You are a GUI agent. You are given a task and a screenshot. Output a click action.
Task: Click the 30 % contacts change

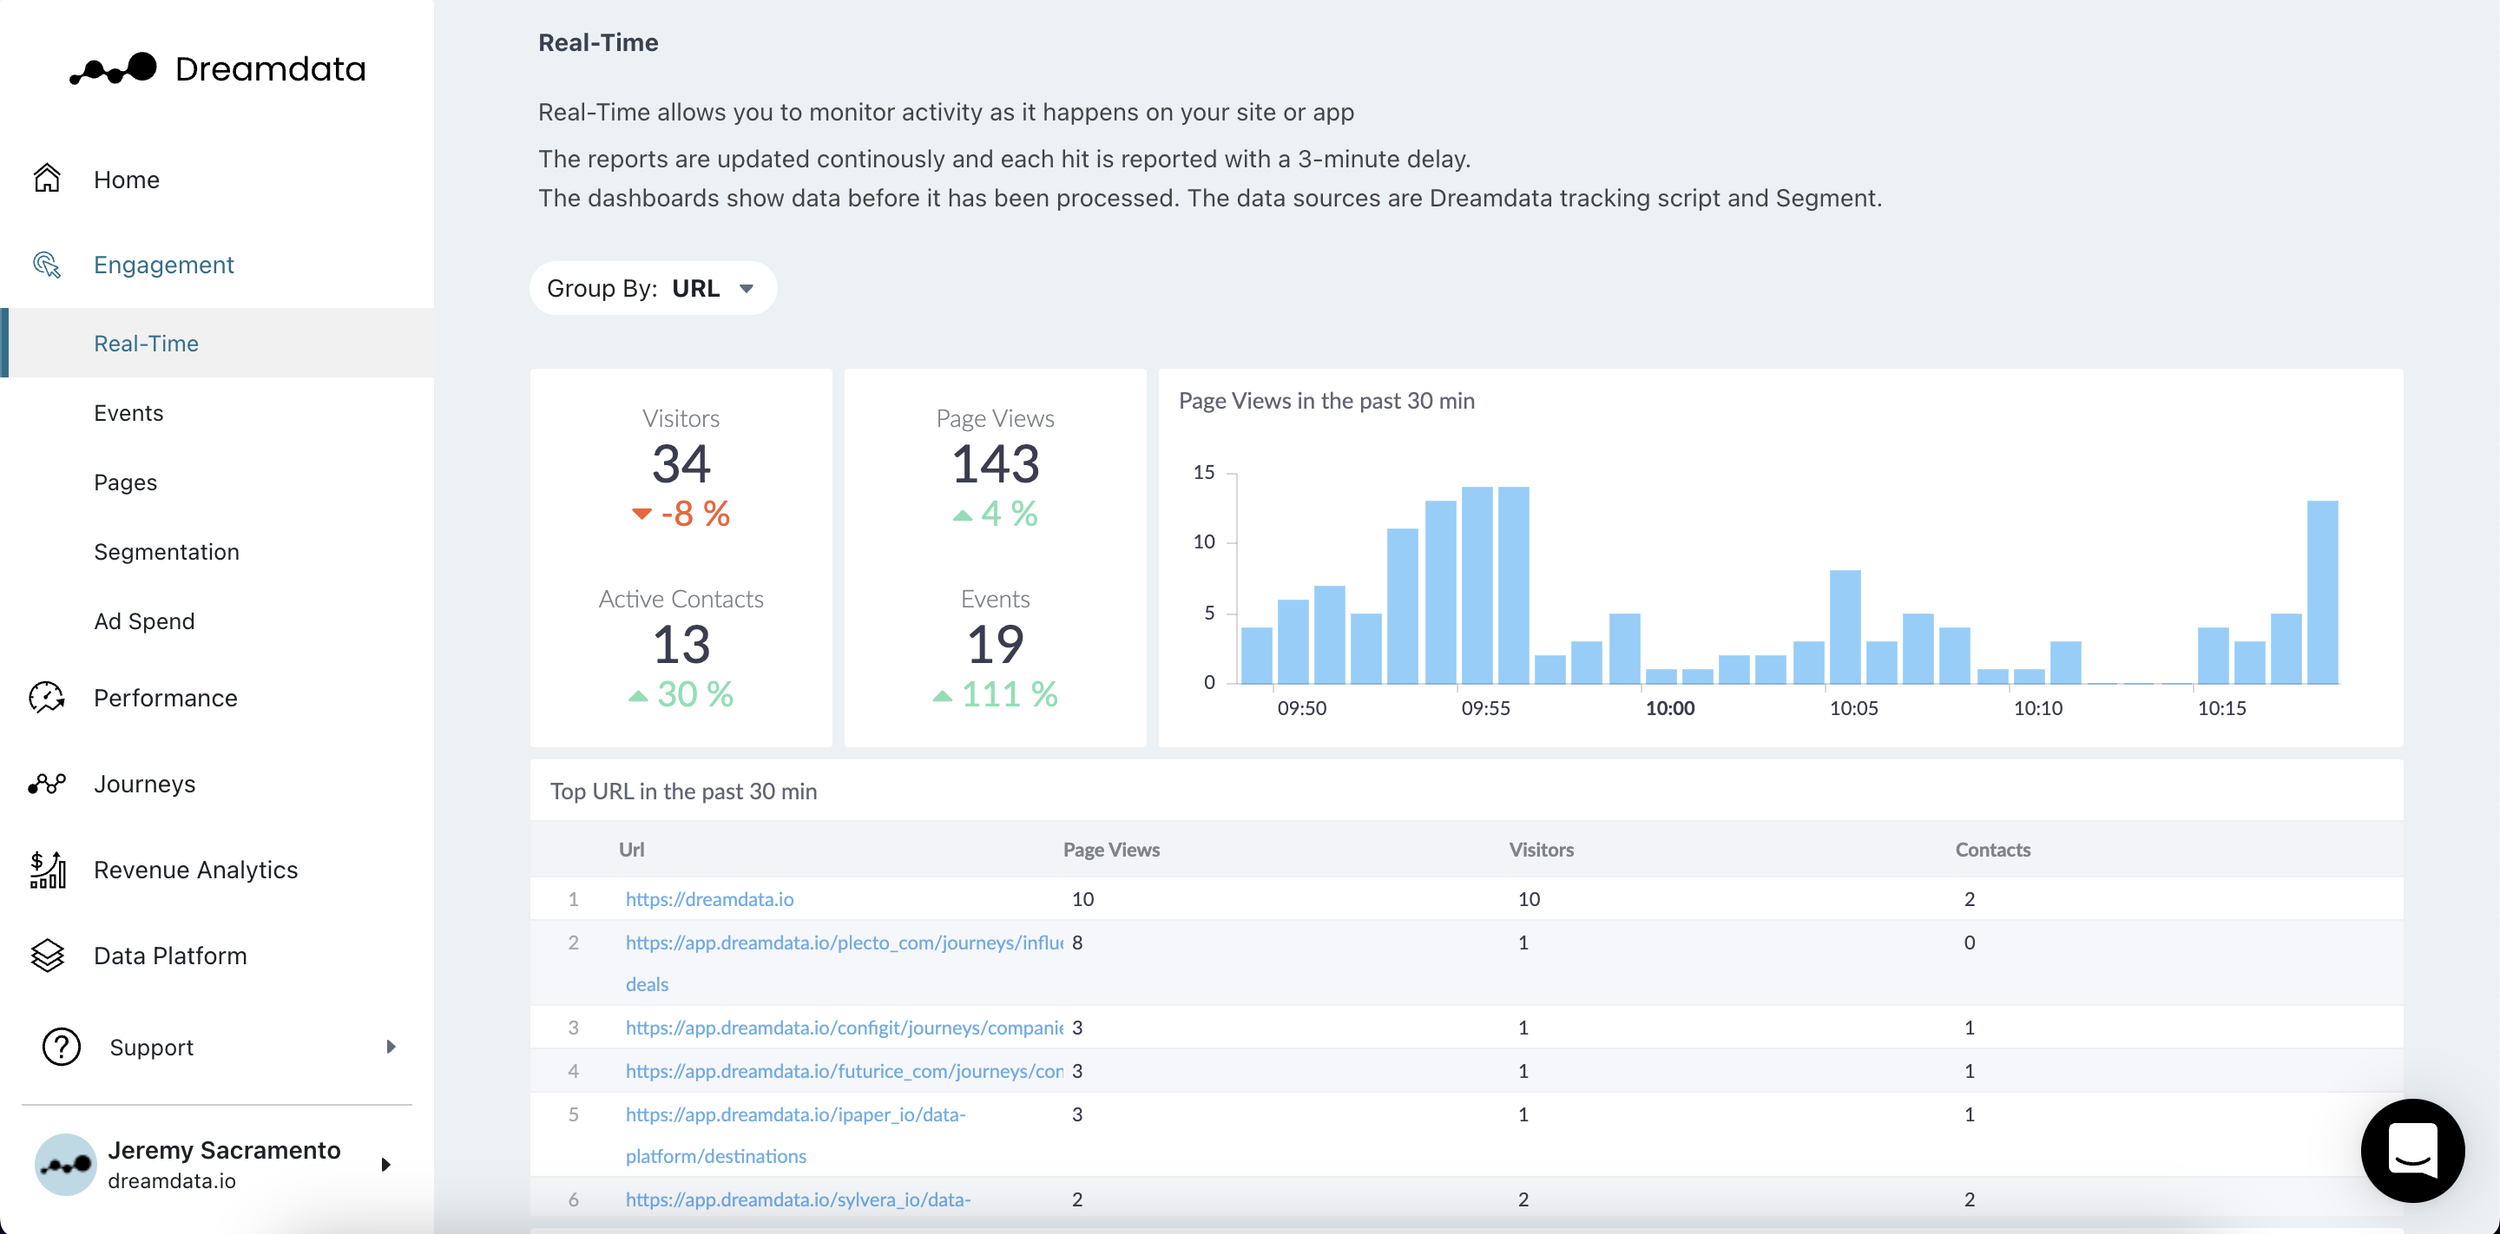[681, 694]
